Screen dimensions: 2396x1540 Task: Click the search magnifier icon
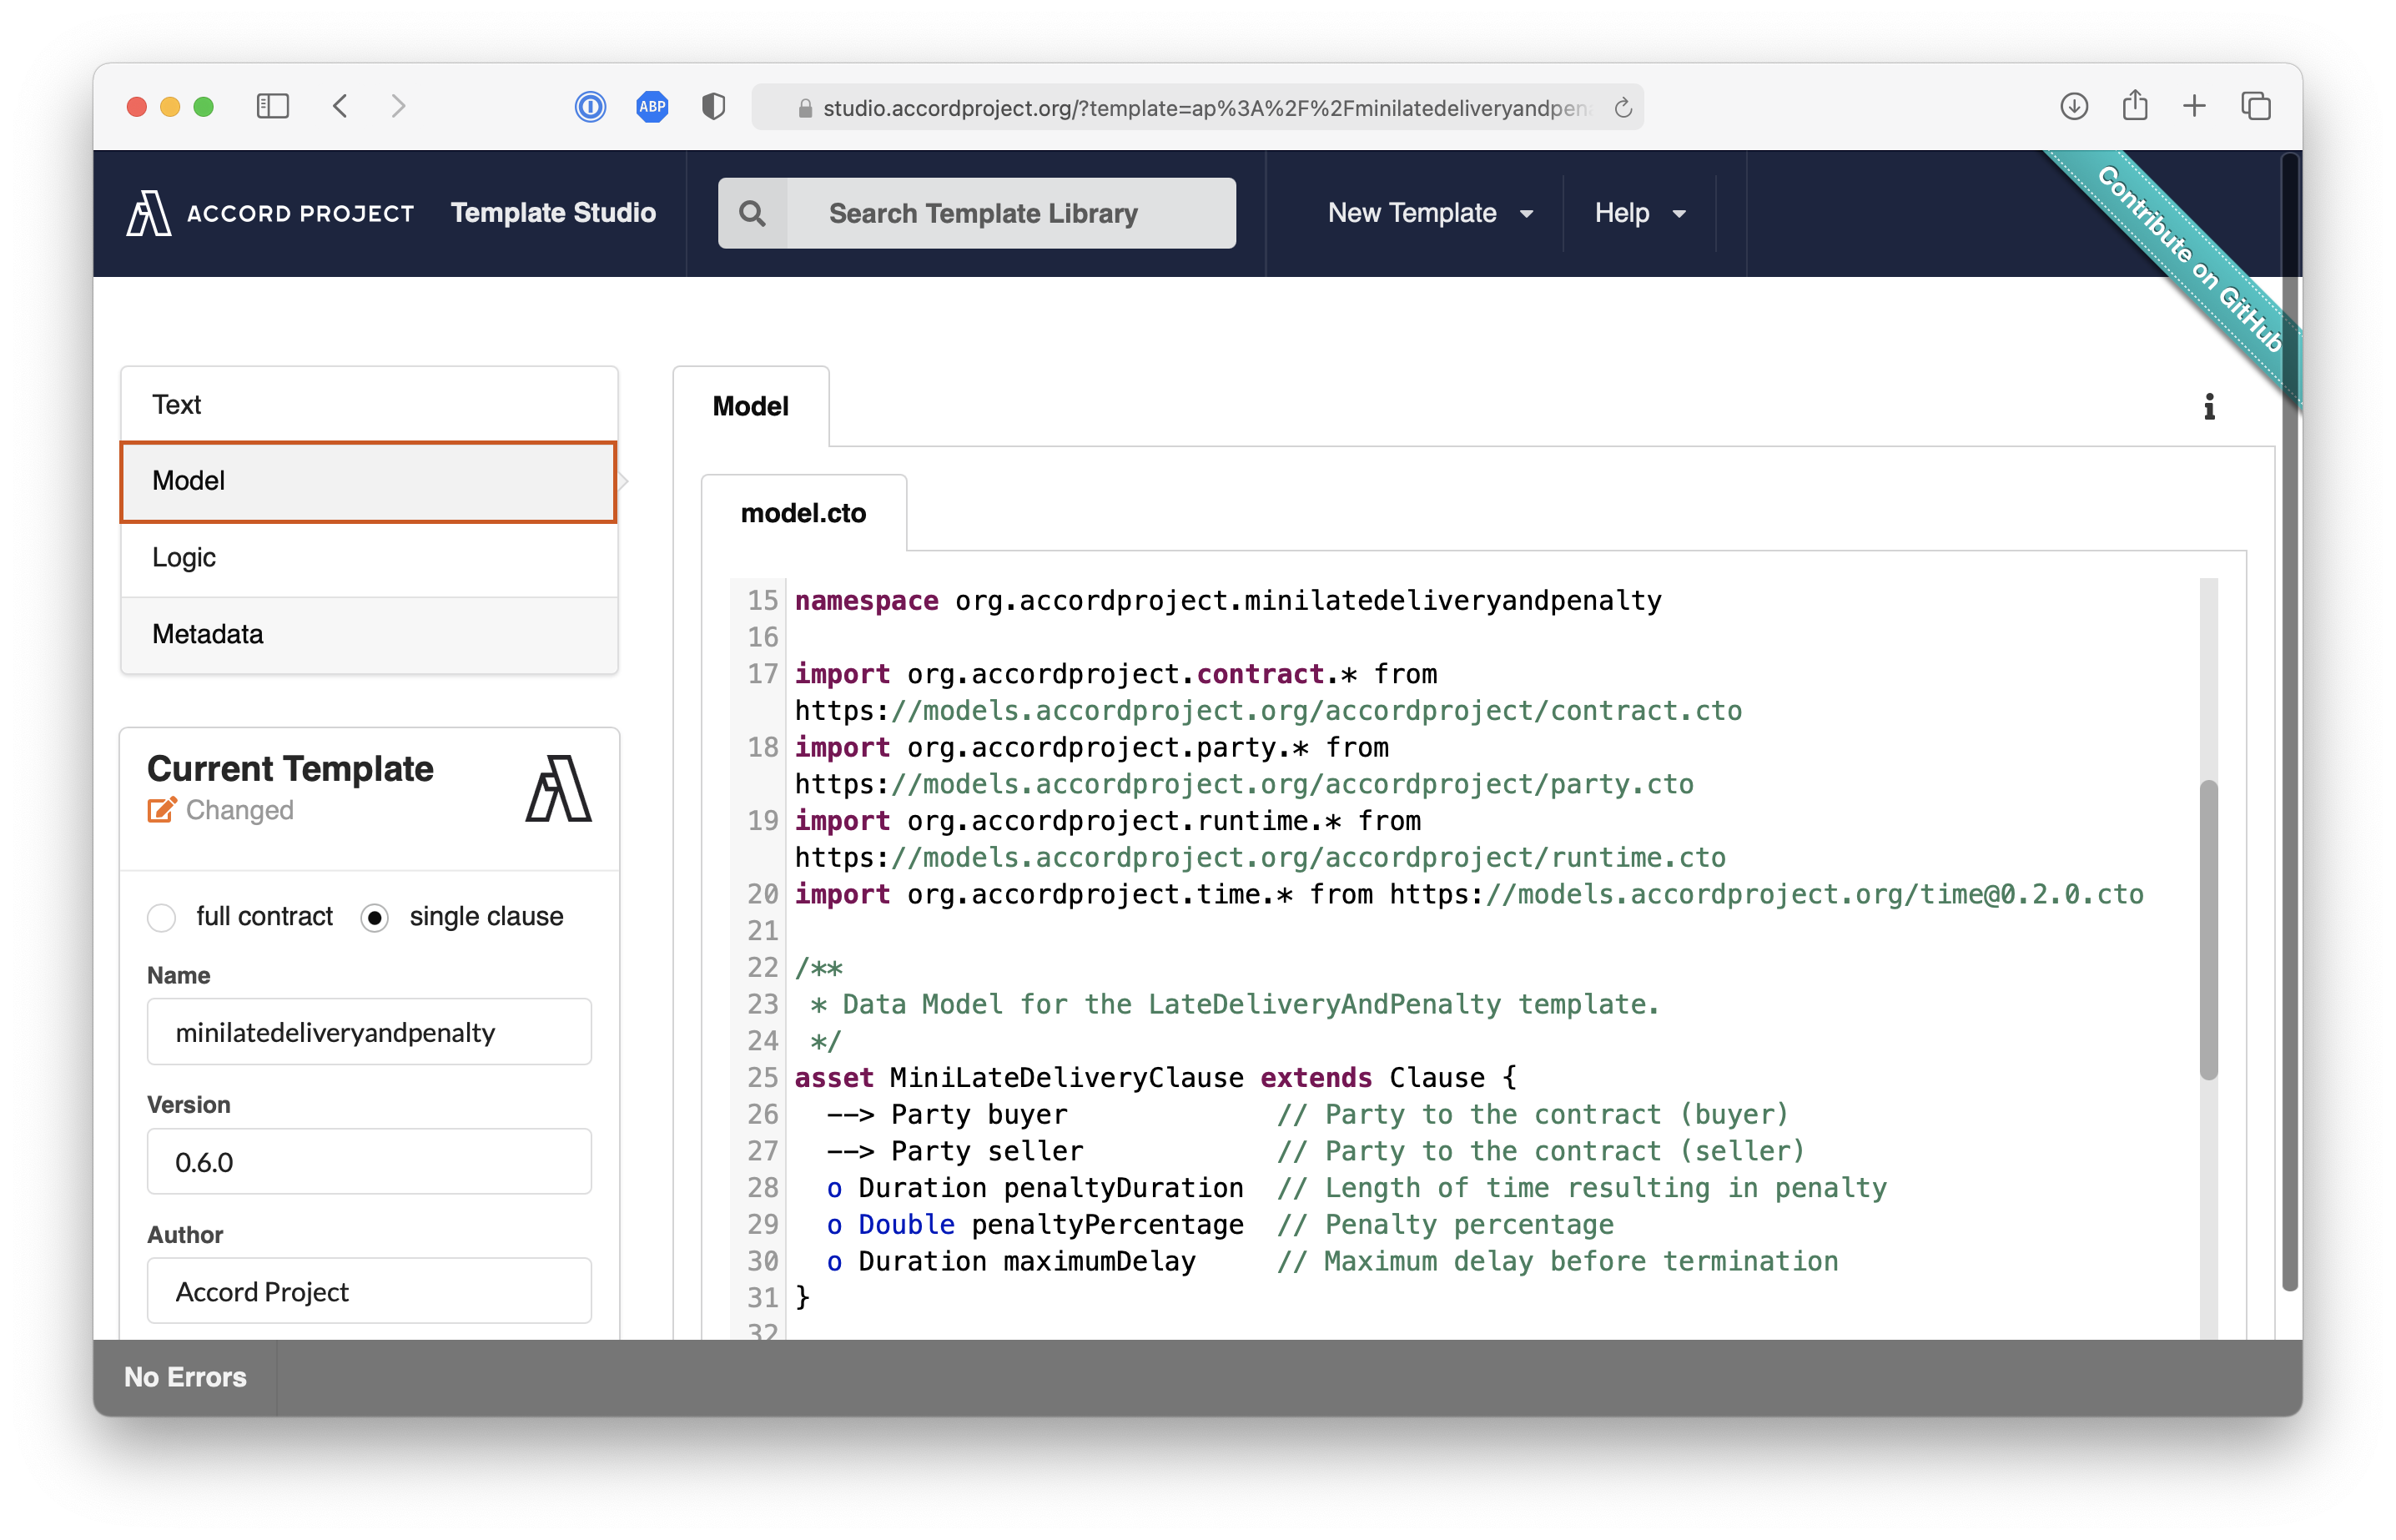pos(752,213)
